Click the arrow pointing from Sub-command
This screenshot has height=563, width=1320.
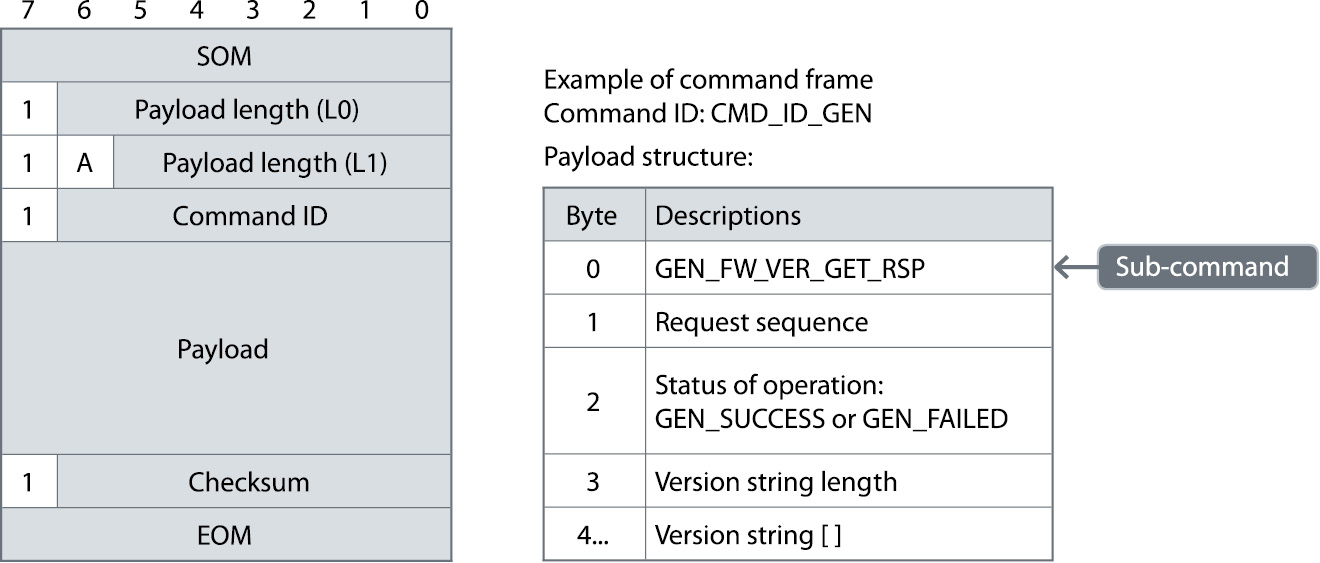click(1075, 267)
